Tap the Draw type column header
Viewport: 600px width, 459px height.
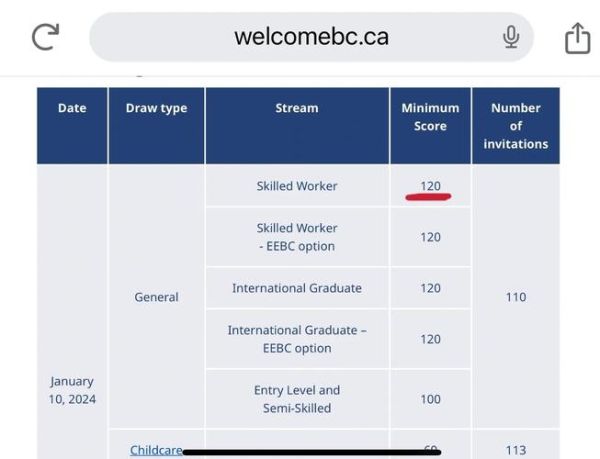(x=156, y=108)
